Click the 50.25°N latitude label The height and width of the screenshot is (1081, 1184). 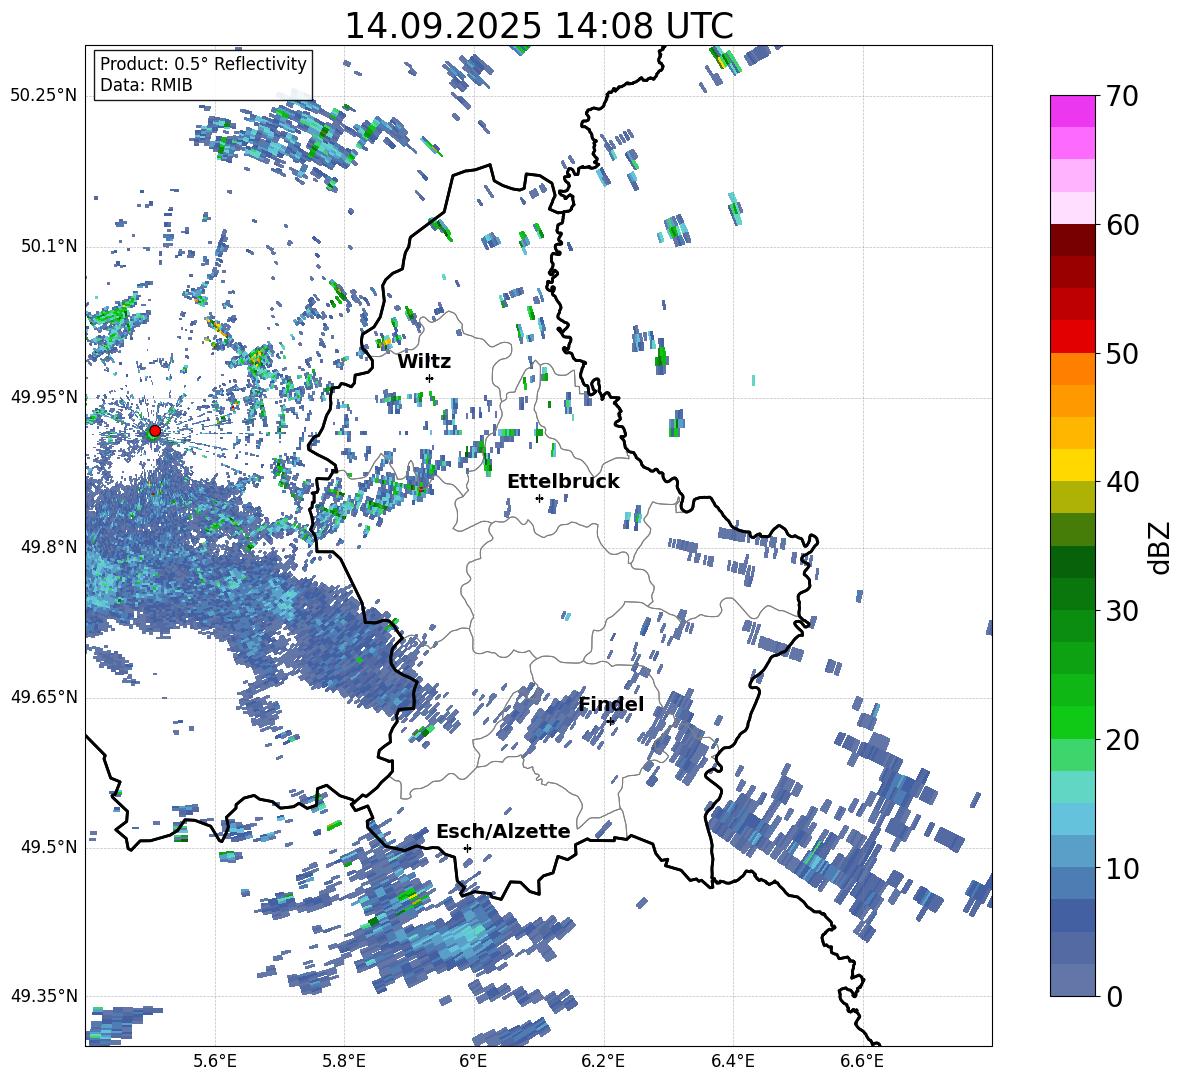pyautogui.click(x=44, y=96)
